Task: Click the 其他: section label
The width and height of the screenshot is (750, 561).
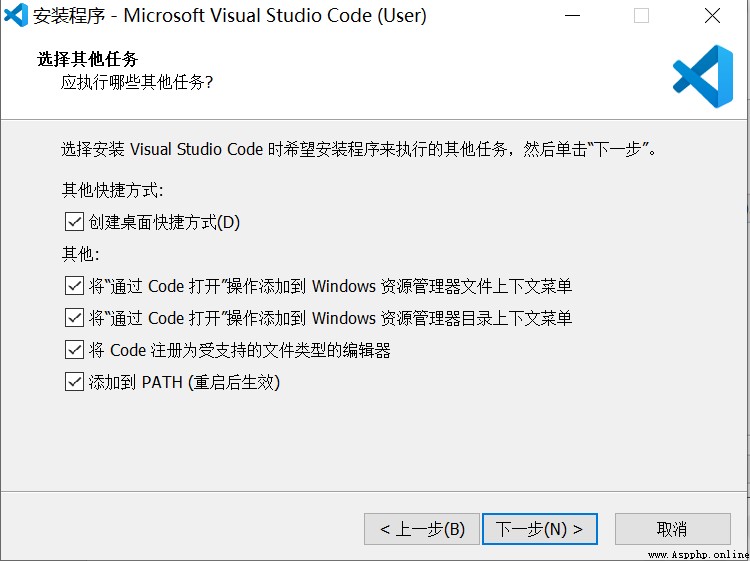Action: tap(81, 254)
